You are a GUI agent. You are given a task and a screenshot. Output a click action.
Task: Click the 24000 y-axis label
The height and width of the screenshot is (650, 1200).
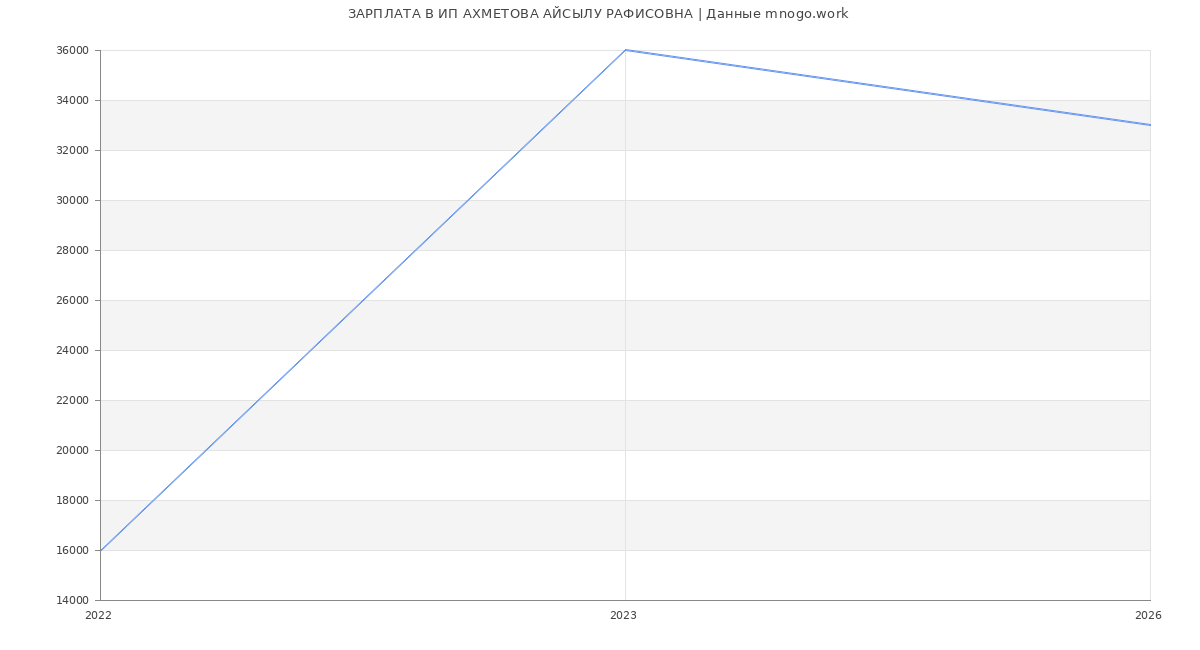click(72, 351)
